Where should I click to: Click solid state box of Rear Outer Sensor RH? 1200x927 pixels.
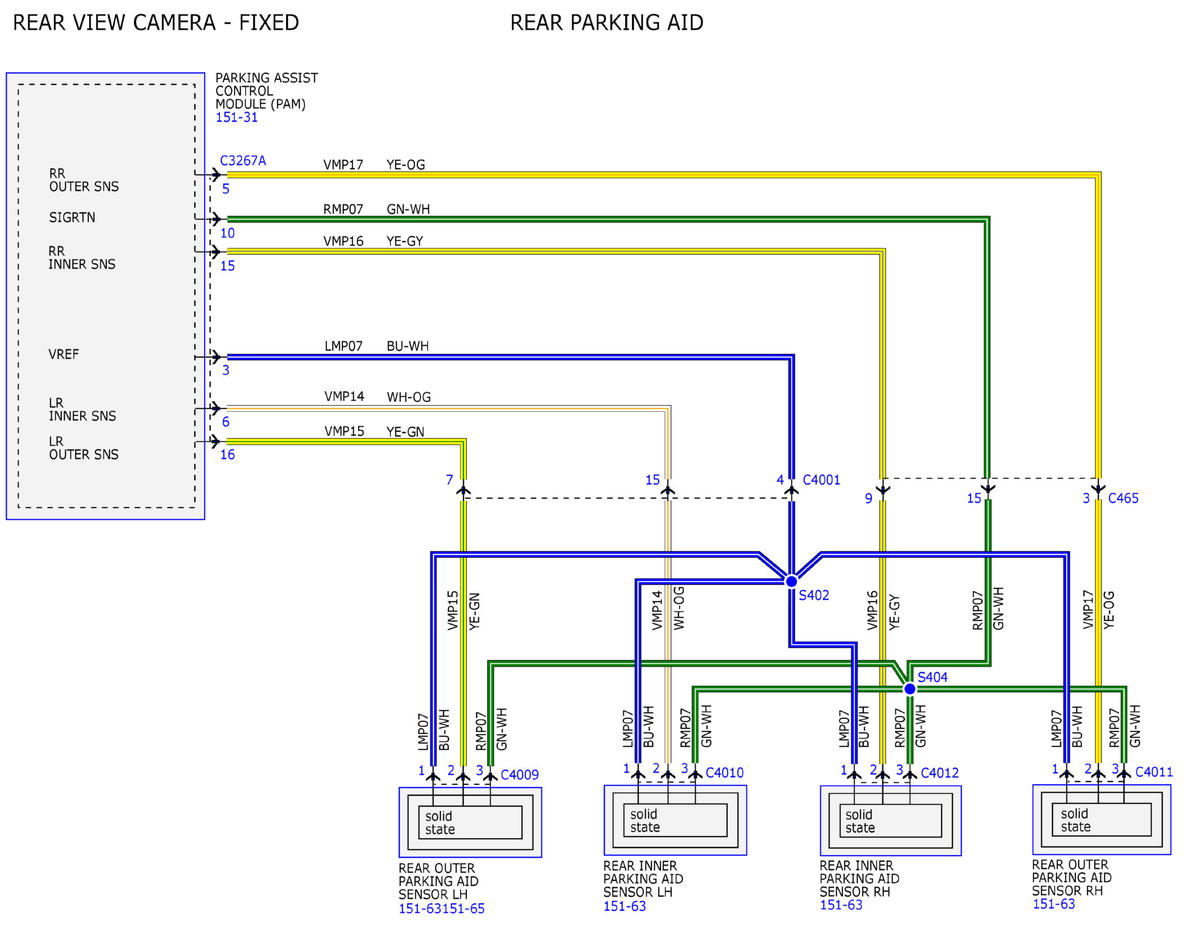pos(1102,819)
